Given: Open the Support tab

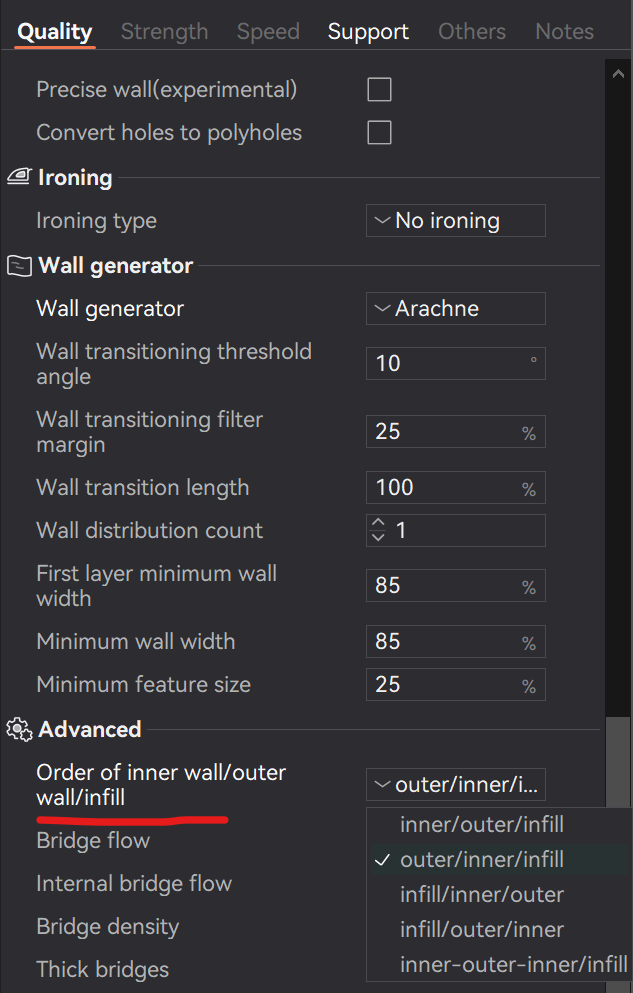Looking at the screenshot, I should click(x=368, y=31).
